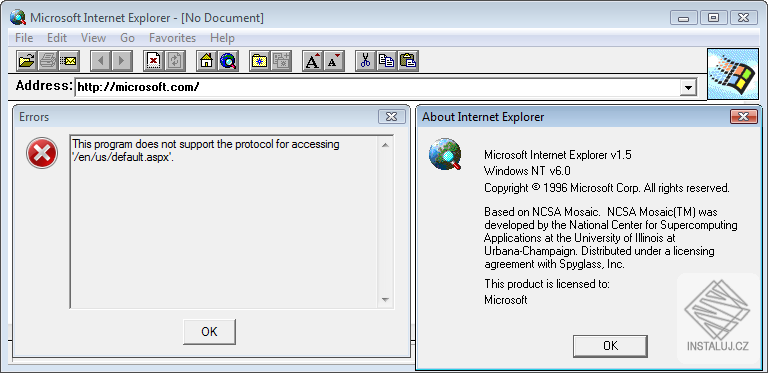
Task: Click 'This product is licensed to:' text
Action: point(547,284)
